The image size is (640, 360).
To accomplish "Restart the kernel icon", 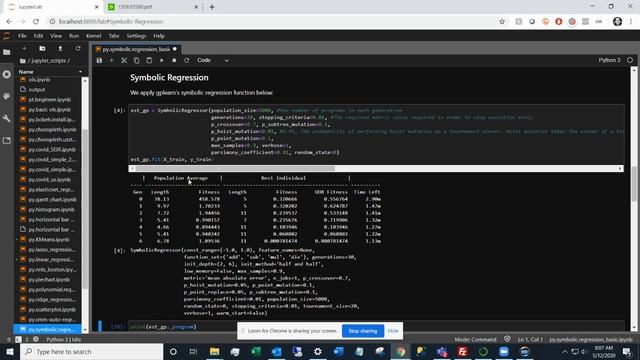I will pos(187,60).
